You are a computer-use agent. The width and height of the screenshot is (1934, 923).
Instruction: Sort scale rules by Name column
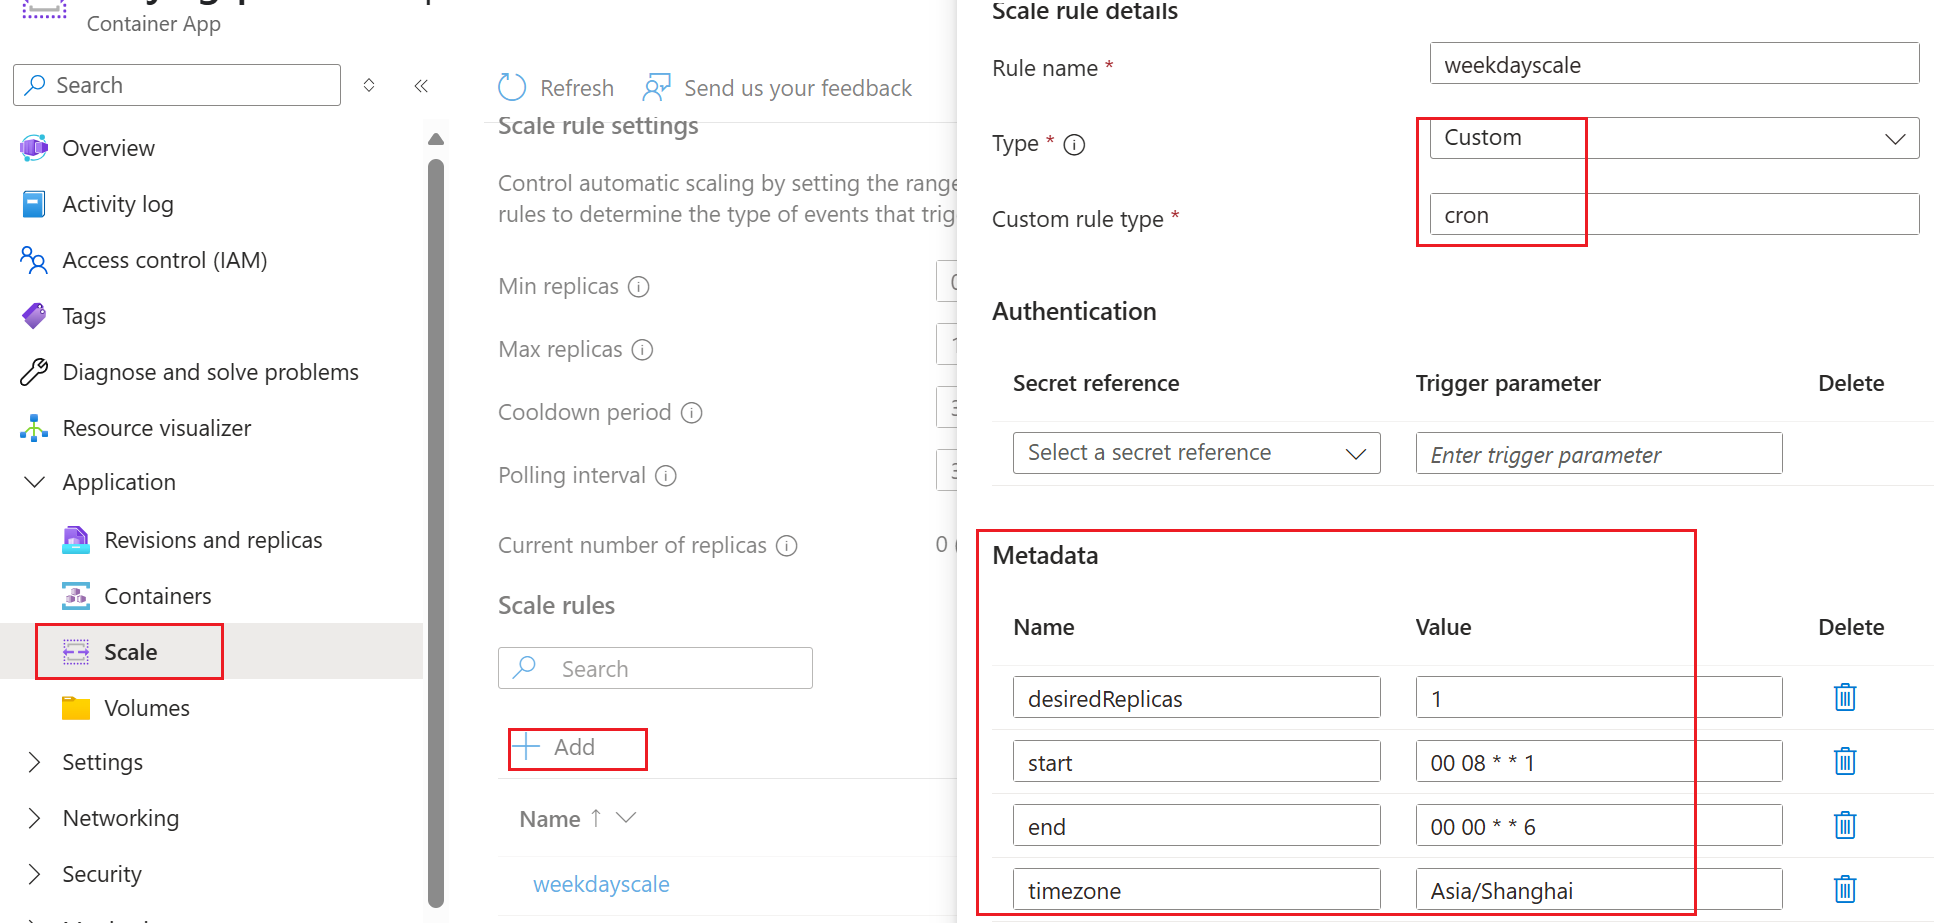tap(551, 819)
